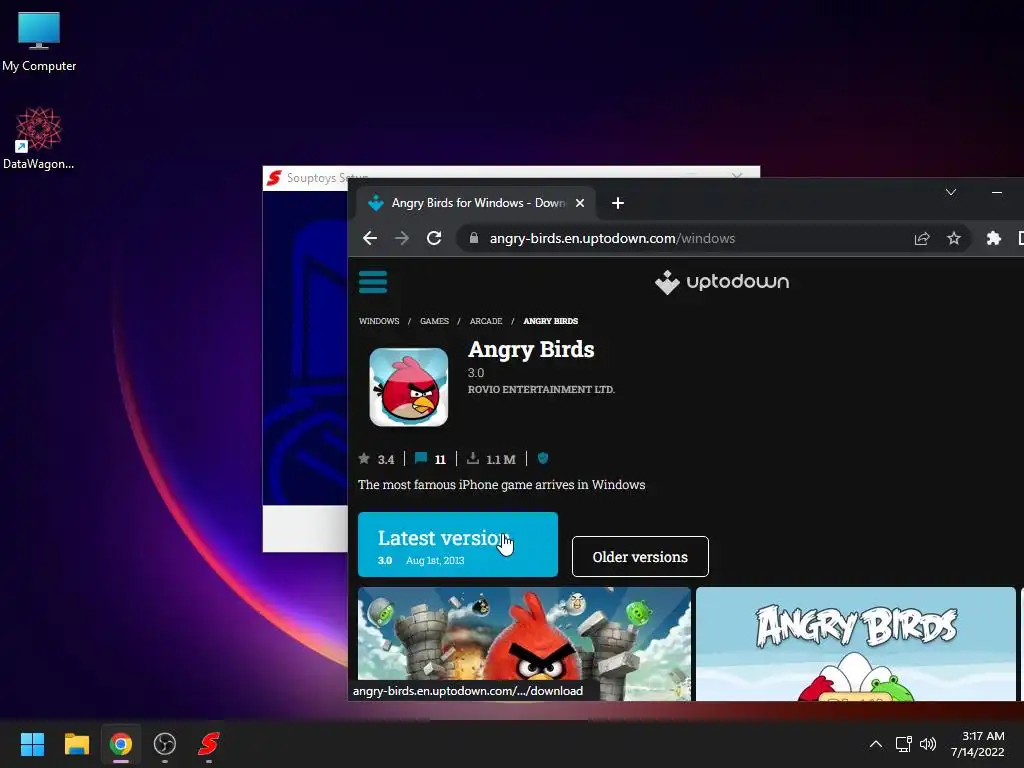The width and height of the screenshot is (1024, 768).
Task: Click the Angry Birds title heading
Action: click(x=531, y=349)
